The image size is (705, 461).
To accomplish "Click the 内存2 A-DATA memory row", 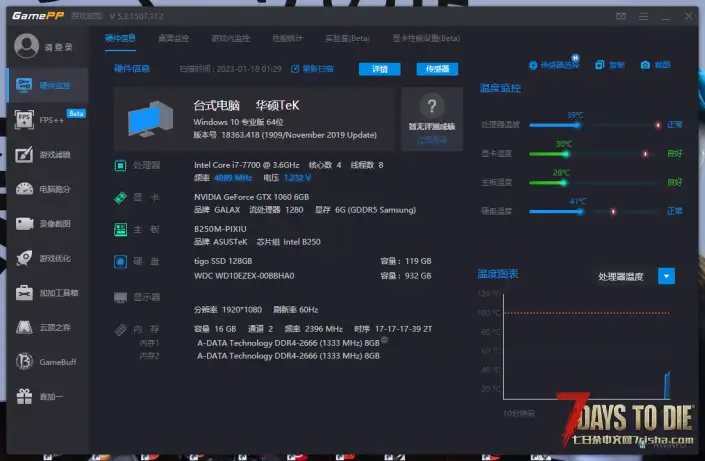I will click(x=288, y=356).
